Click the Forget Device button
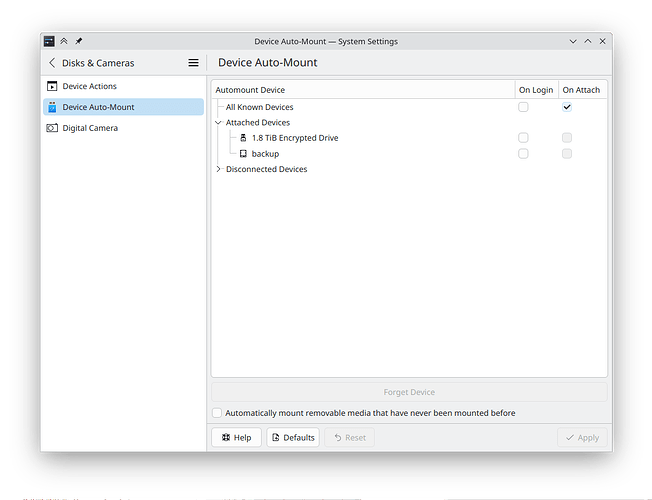 (x=409, y=392)
